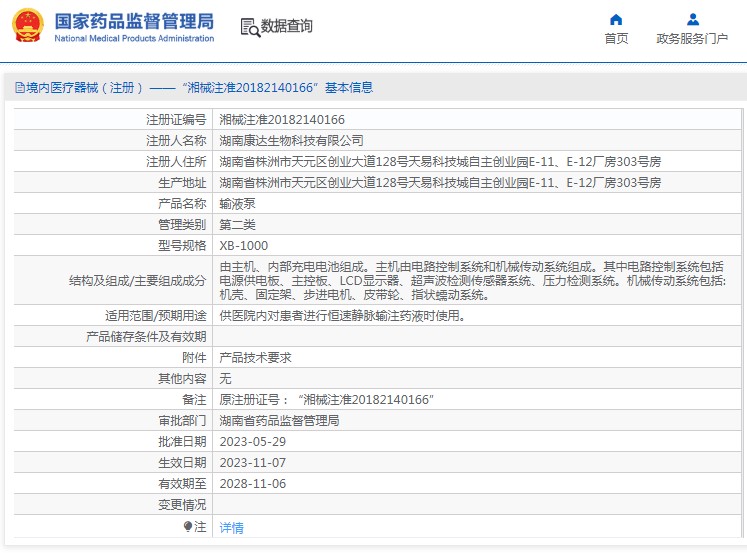Click the 附件 label
The image size is (747, 553).
(194, 358)
